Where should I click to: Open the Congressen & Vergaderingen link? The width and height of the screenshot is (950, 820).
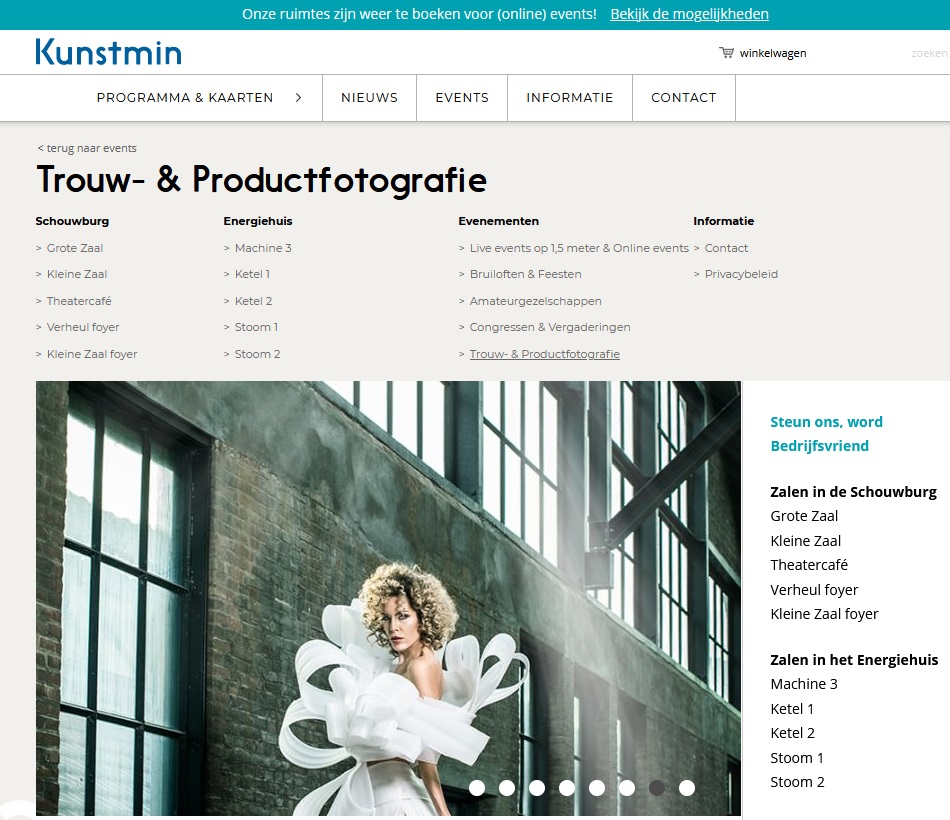550,327
